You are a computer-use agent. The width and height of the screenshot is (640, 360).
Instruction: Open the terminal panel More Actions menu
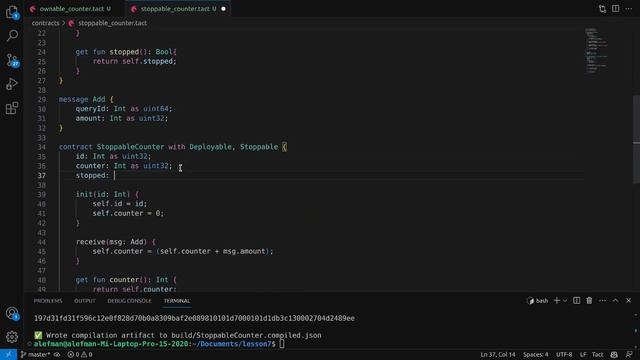[602, 301]
